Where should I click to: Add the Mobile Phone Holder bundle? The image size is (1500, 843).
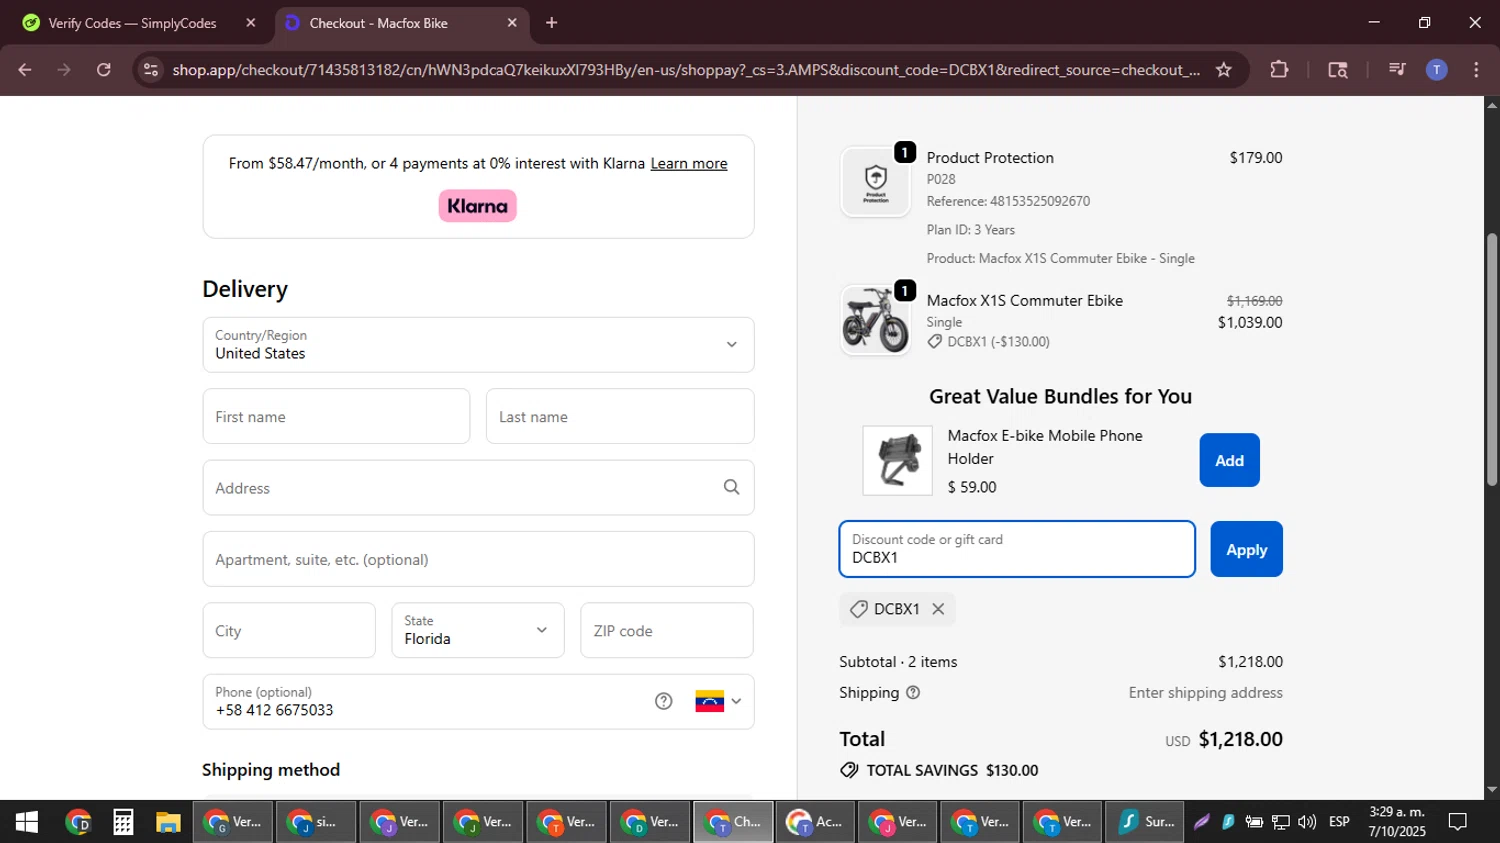click(x=1229, y=460)
